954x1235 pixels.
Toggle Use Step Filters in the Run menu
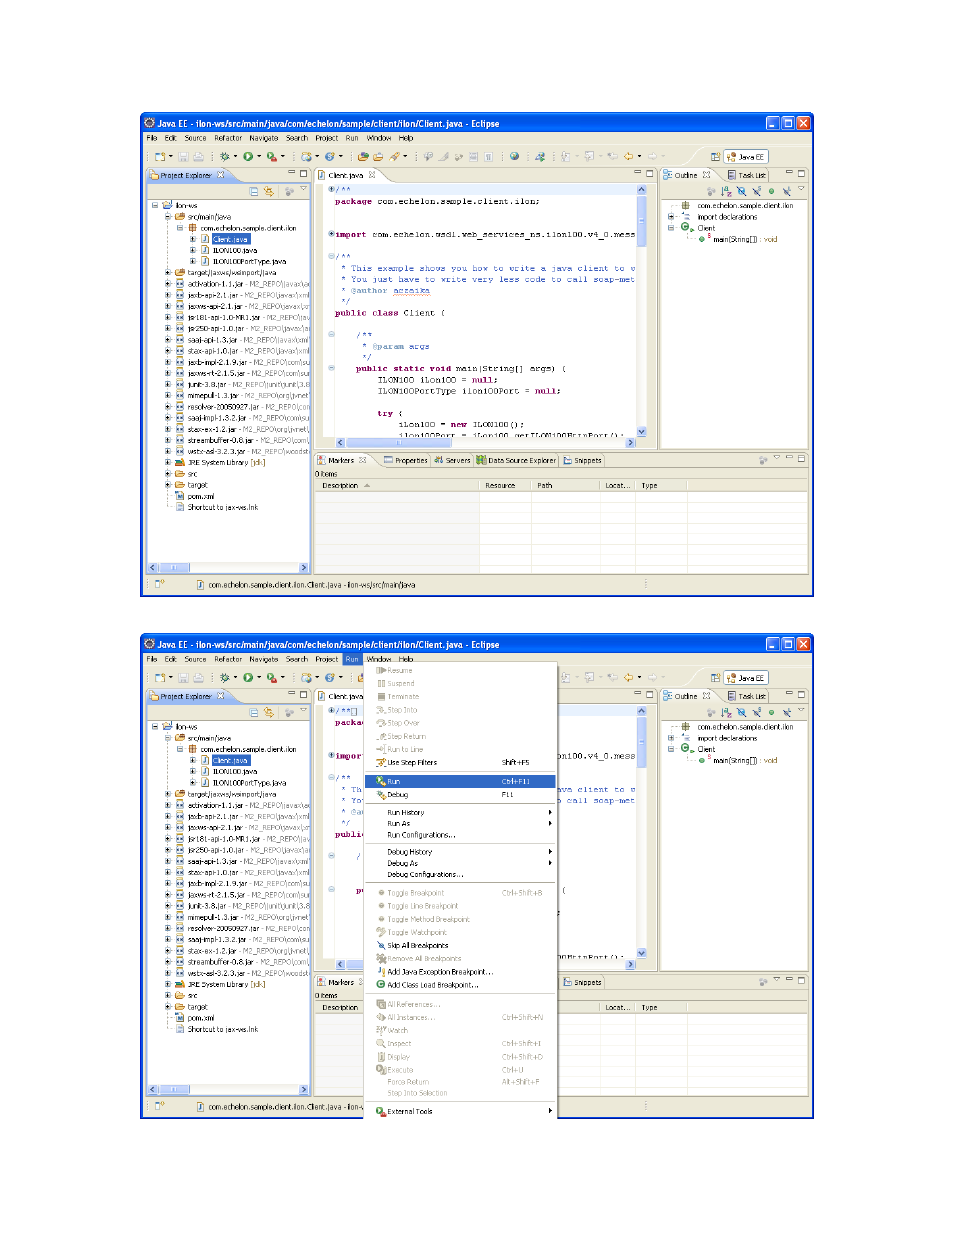(461, 762)
